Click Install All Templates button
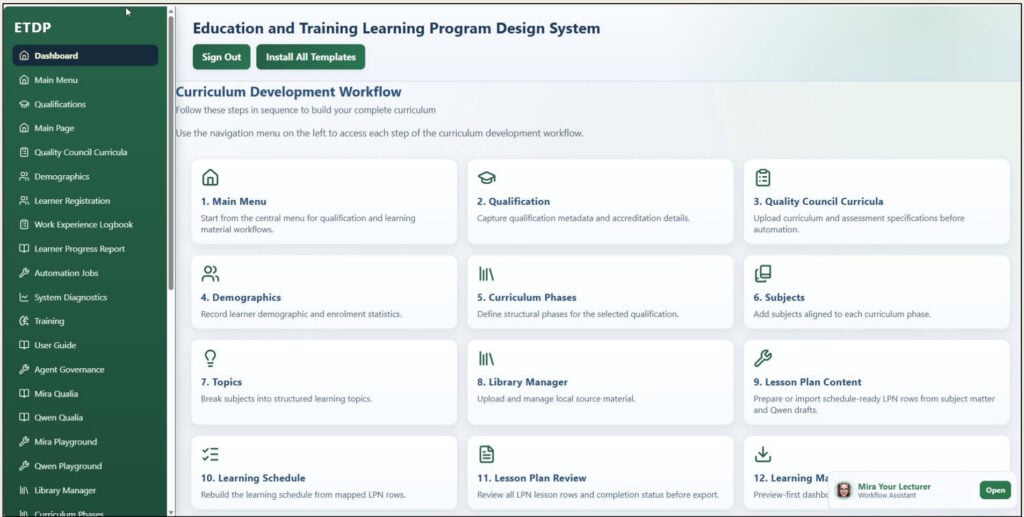Screen dimensions: 1024x517 coord(311,57)
